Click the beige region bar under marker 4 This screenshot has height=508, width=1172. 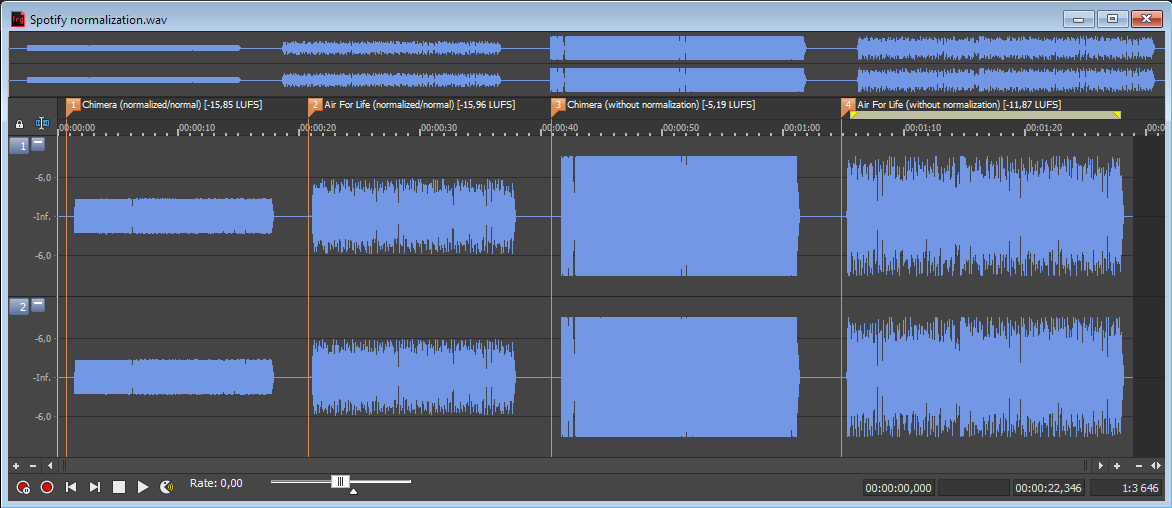pos(985,115)
